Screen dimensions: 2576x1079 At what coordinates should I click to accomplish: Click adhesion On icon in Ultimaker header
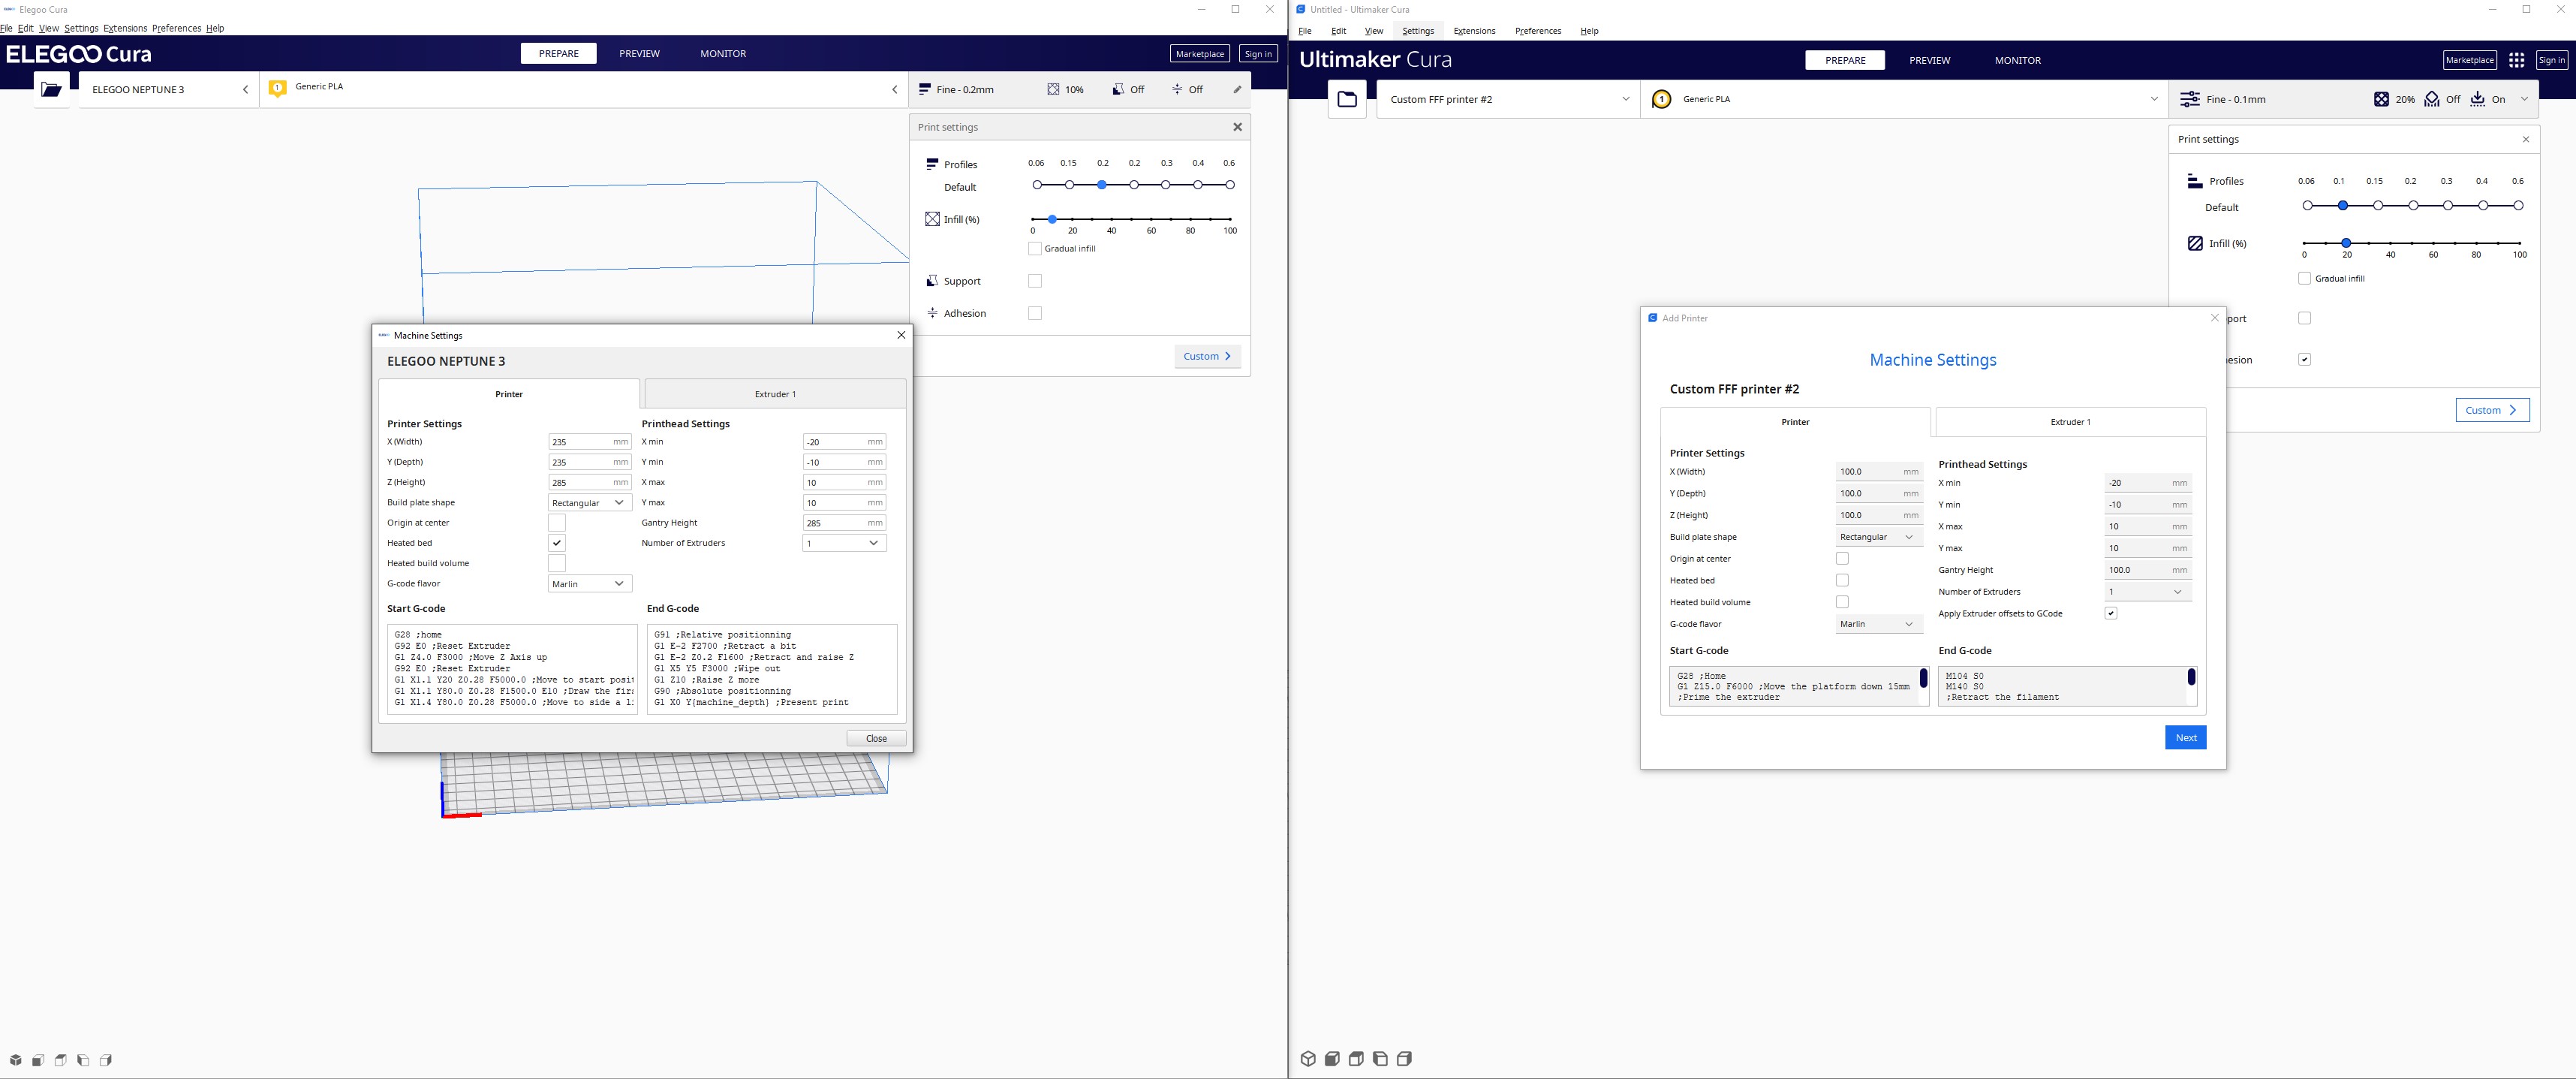tap(2477, 99)
